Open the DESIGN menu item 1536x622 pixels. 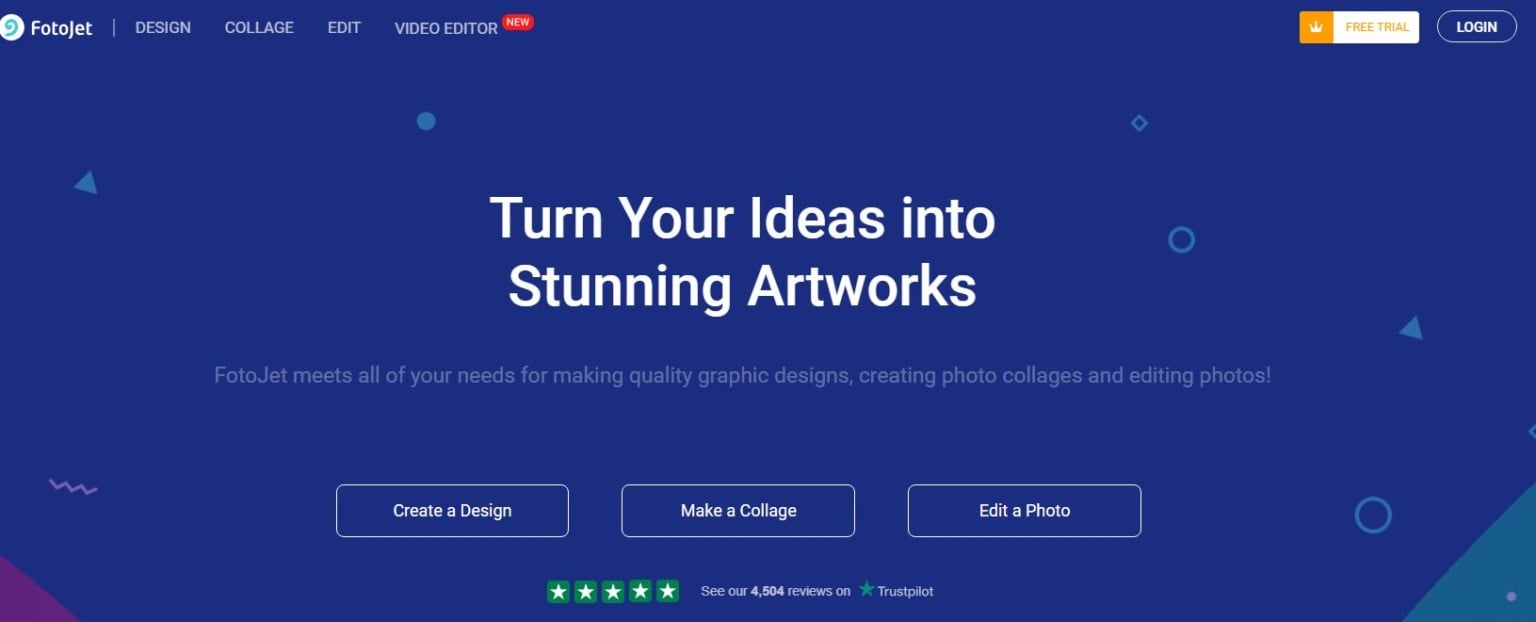163,28
